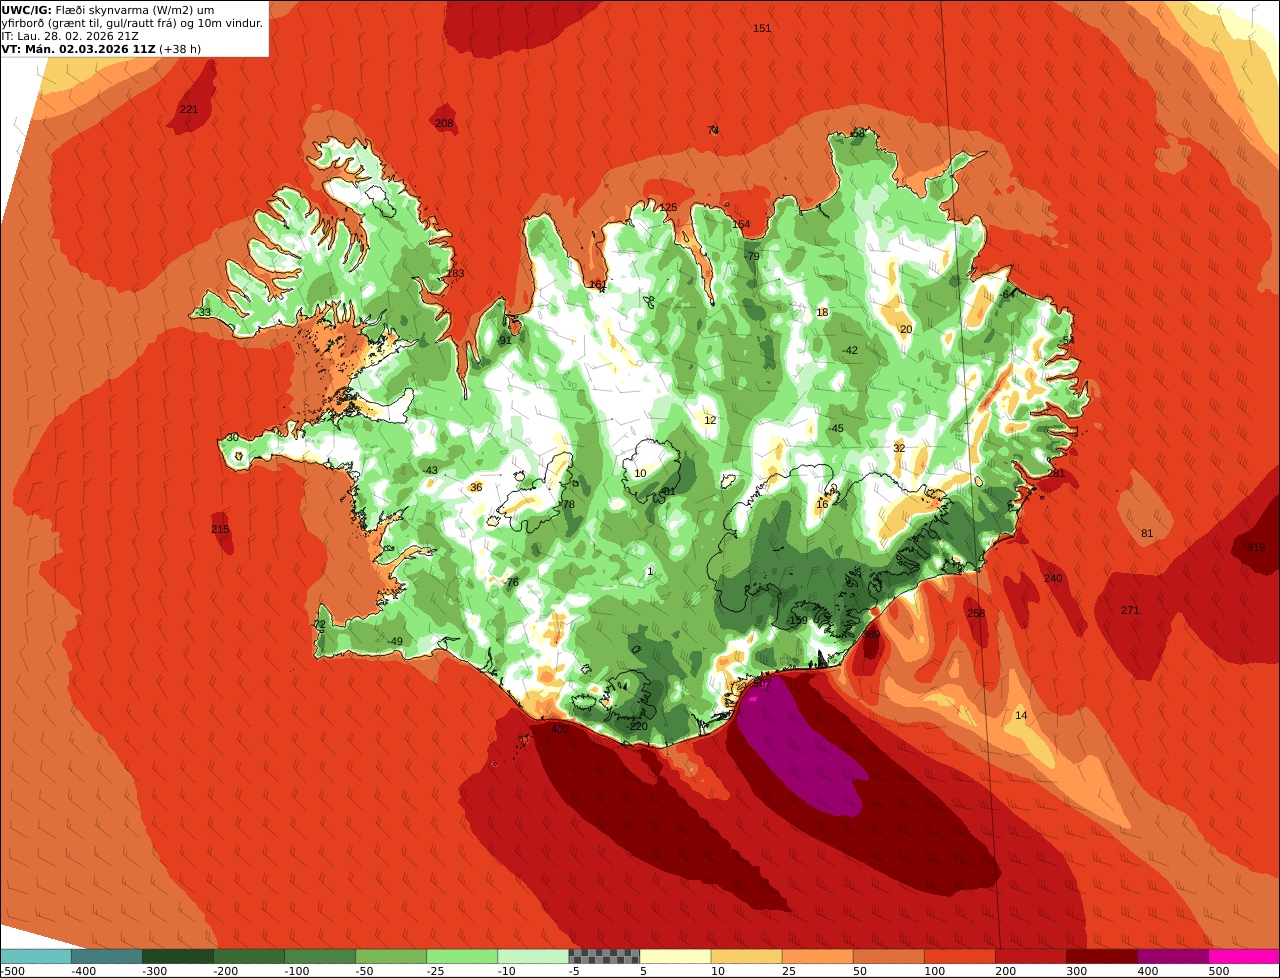1280x978 pixels.
Task: Click the map flux value 258
Action: 976,613
